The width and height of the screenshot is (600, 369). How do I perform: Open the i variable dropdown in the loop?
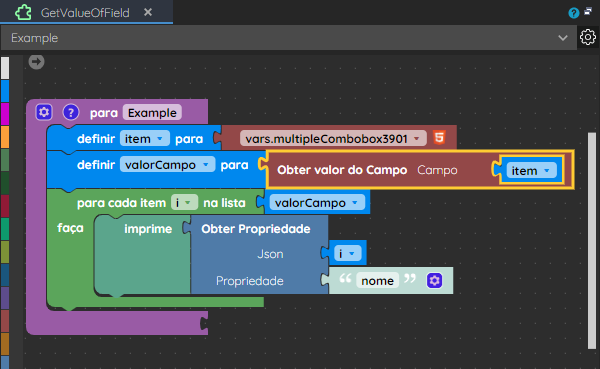(184, 202)
